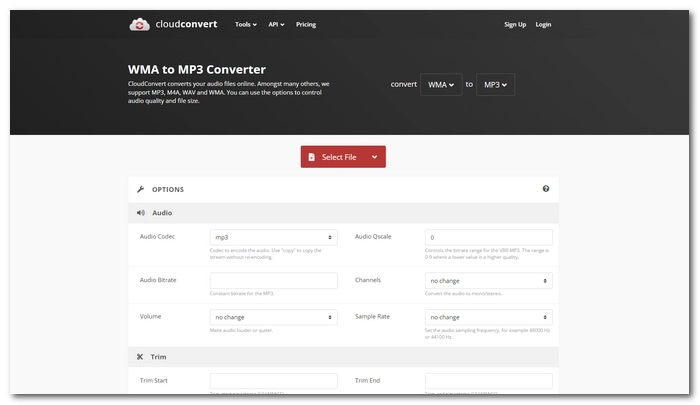Expand the Volume no change dropdown
The image size is (700, 405).
[x=273, y=317]
